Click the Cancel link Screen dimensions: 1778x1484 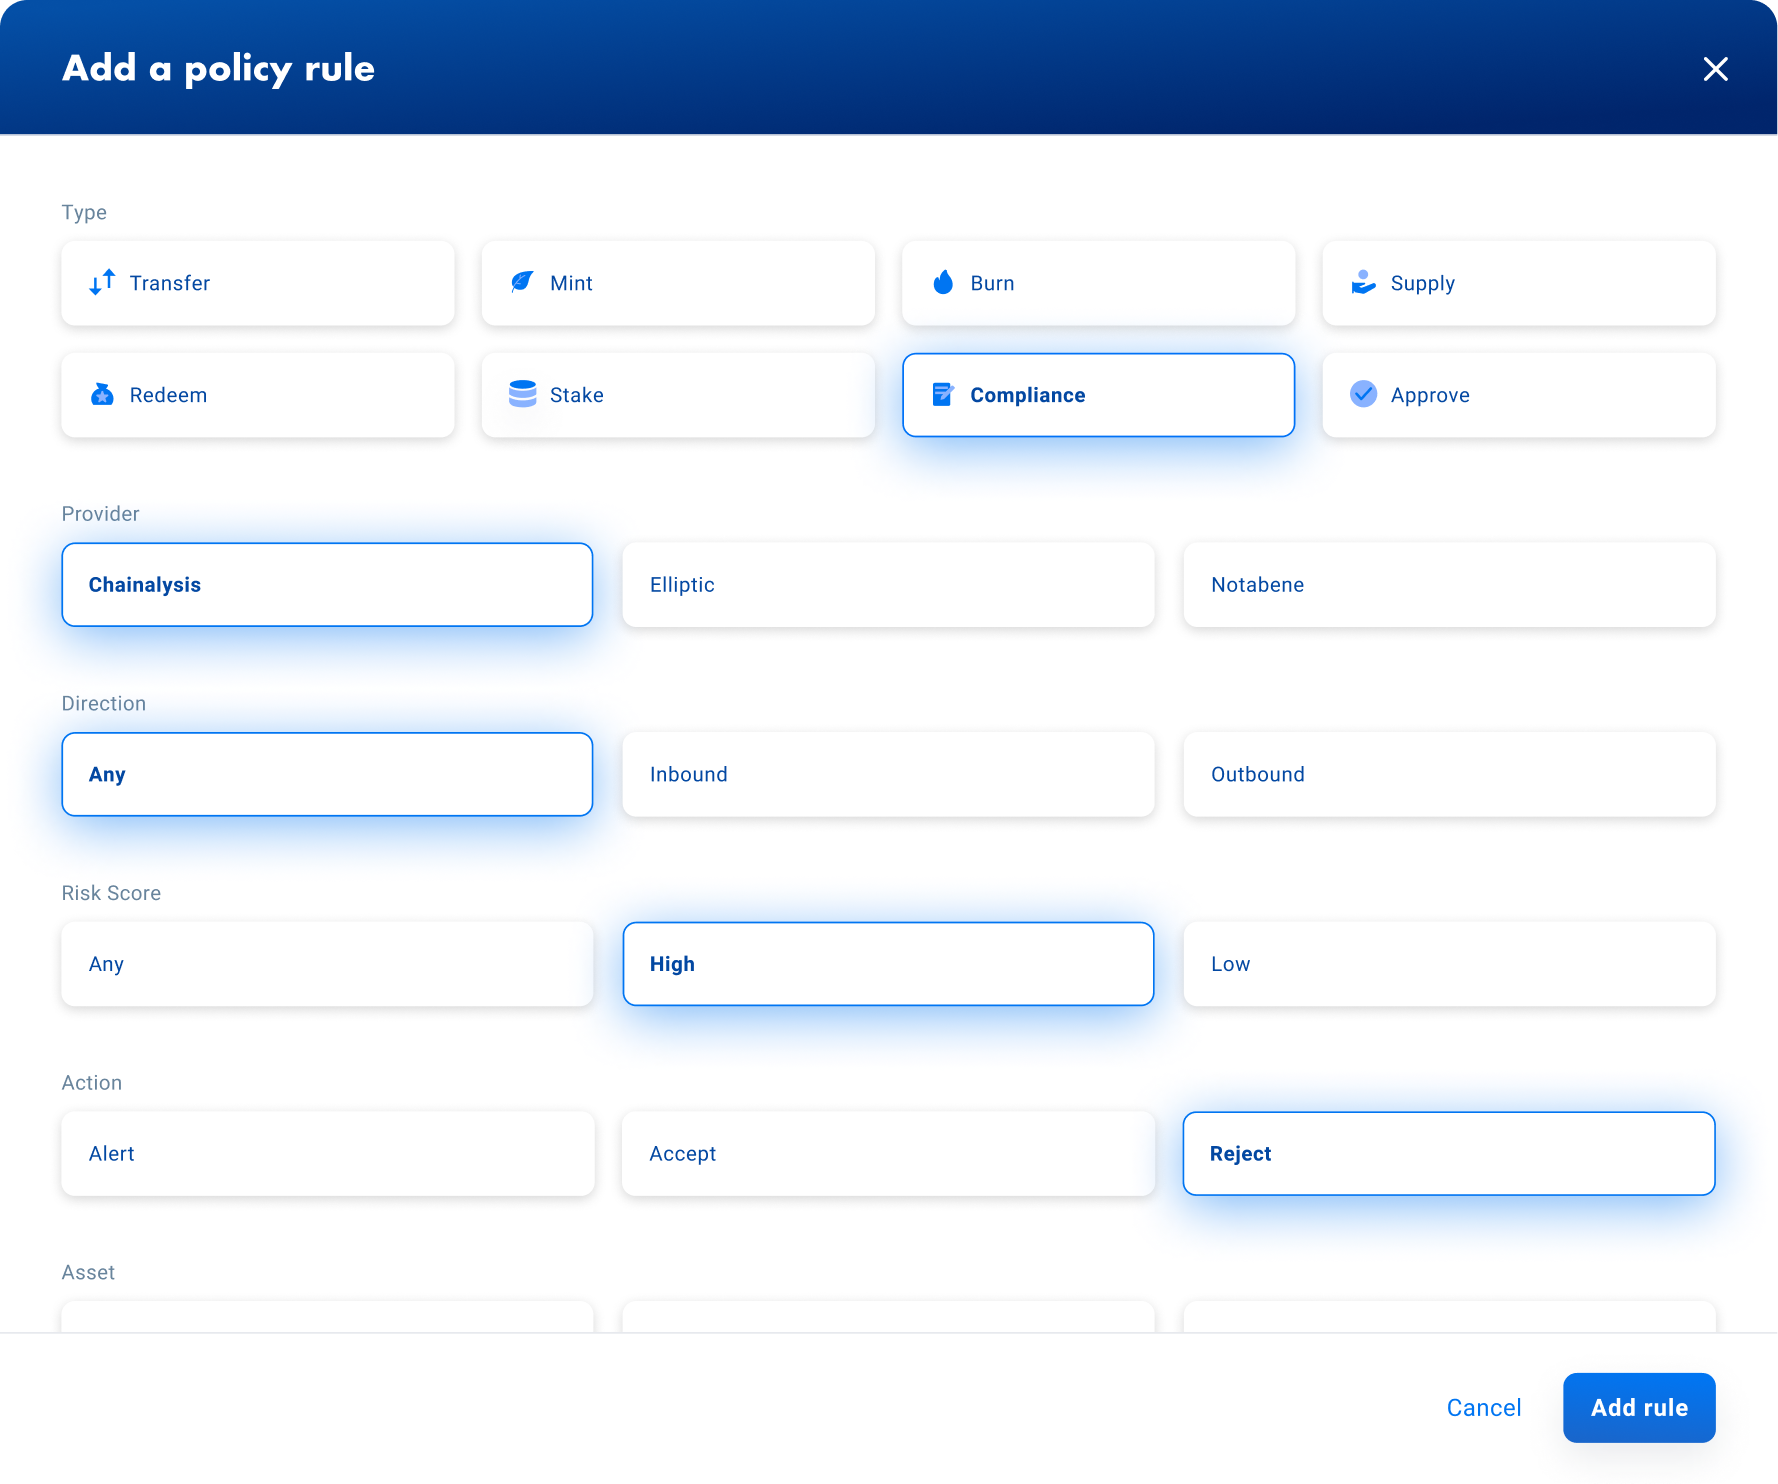(x=1484, y=1407)
